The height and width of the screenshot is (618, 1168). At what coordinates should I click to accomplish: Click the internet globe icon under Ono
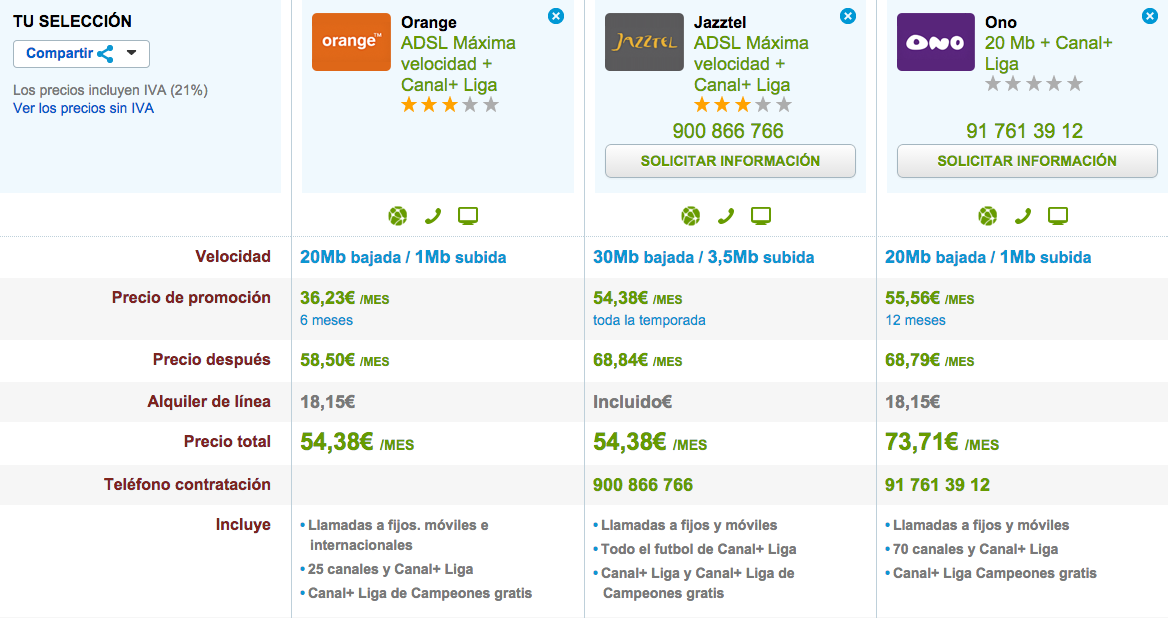[x=988, y=216]
